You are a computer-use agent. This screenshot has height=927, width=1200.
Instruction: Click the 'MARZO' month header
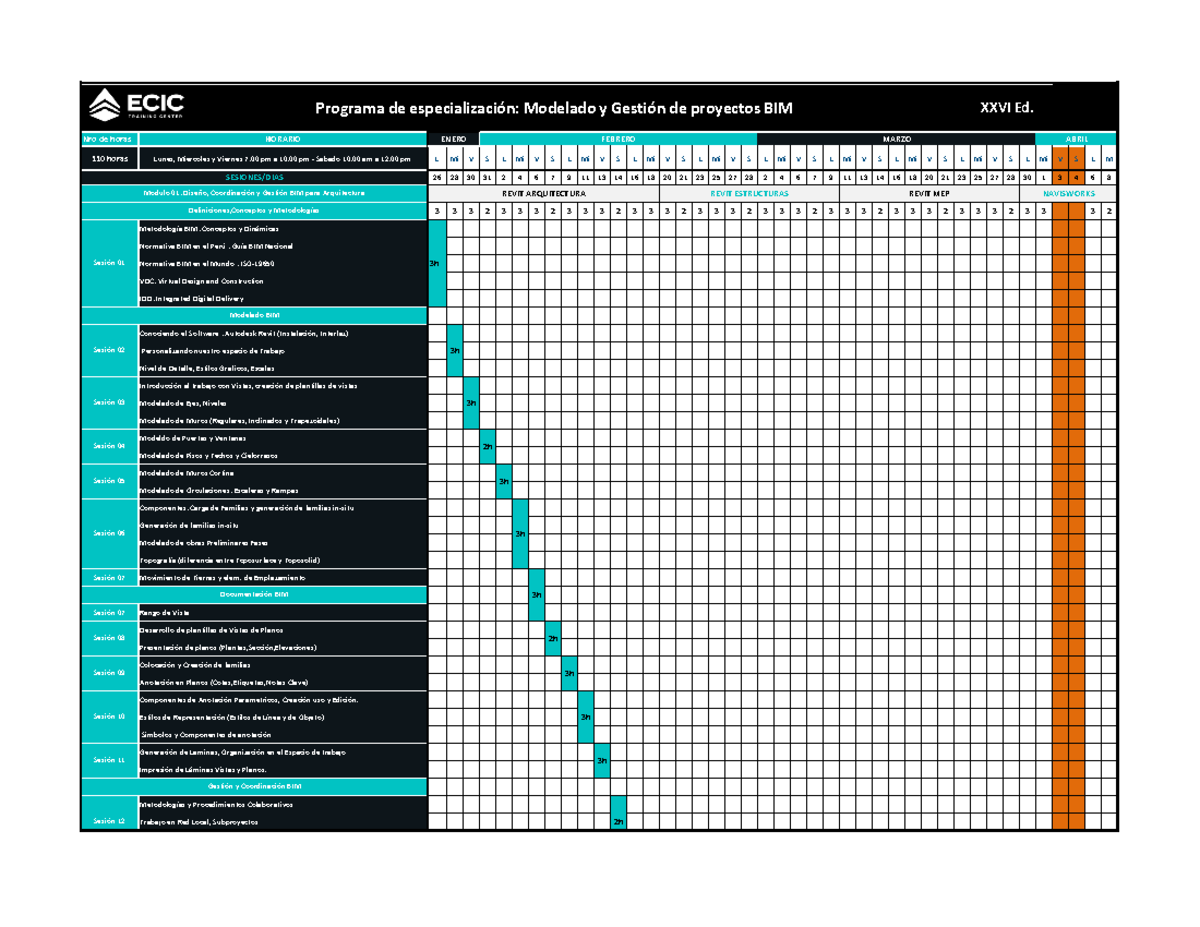click(895, 139)
